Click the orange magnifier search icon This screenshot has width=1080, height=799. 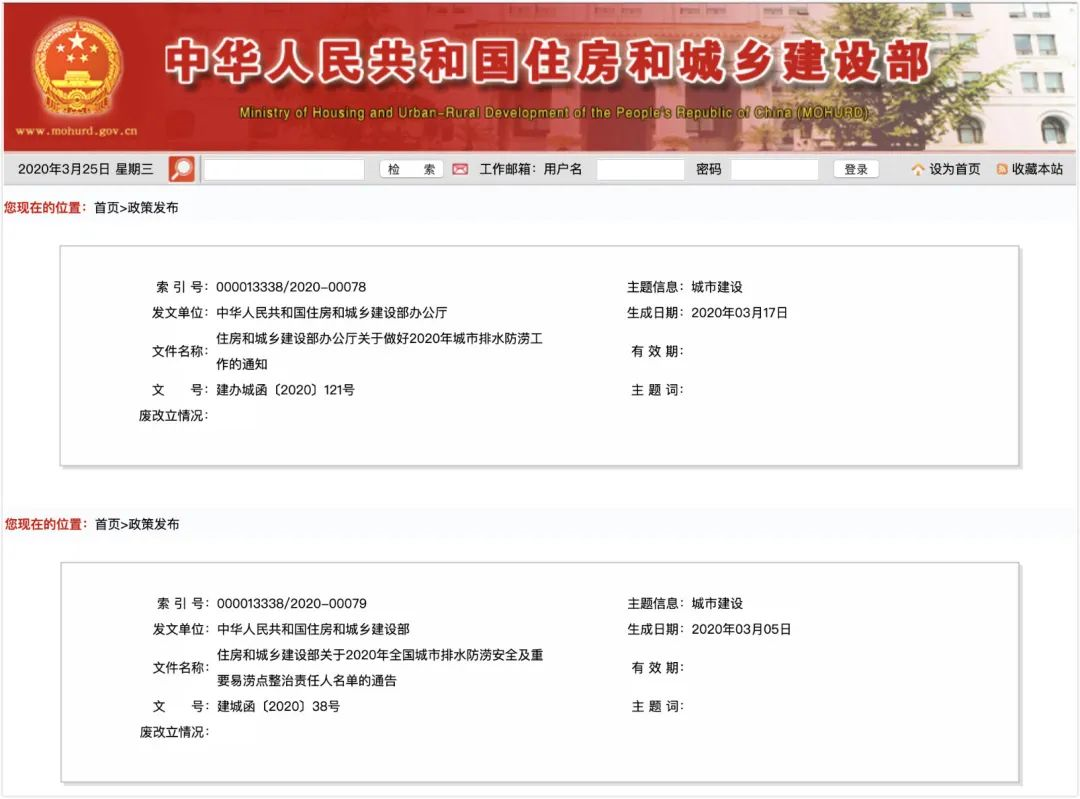pos(182,169)
